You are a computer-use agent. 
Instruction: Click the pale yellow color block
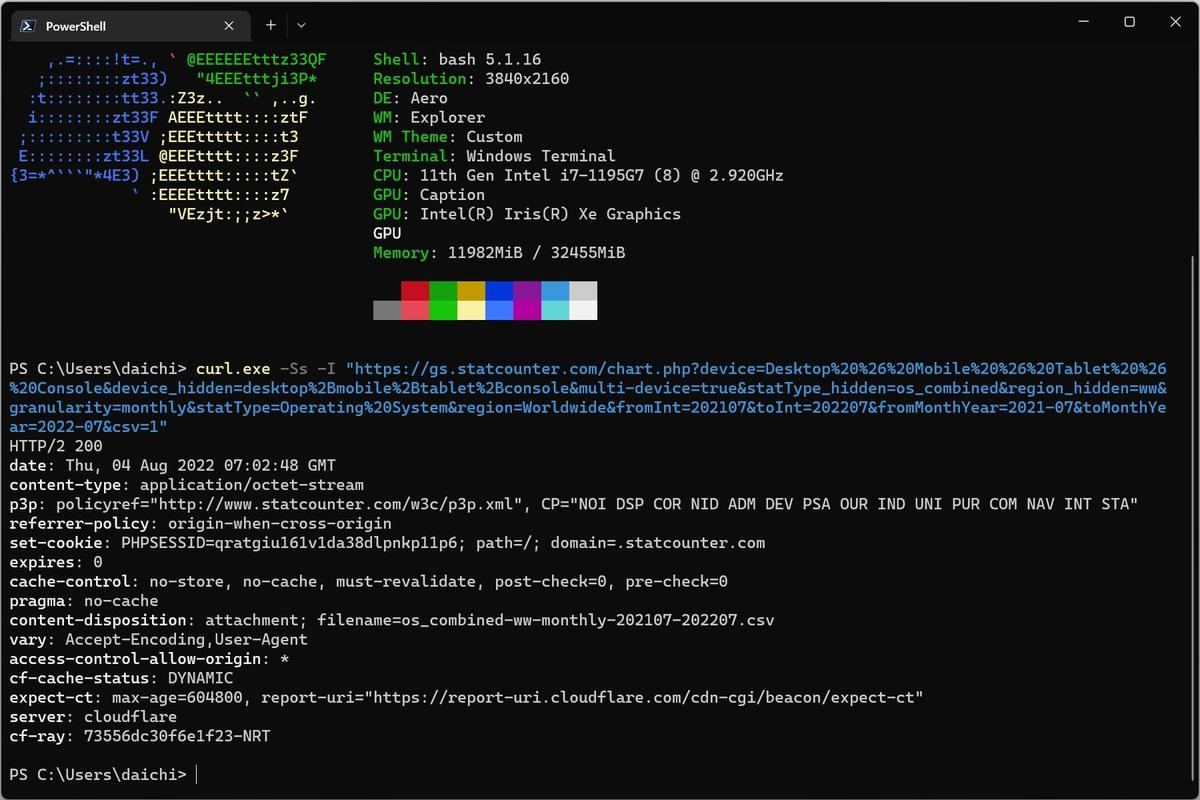(x=471, y=310)
